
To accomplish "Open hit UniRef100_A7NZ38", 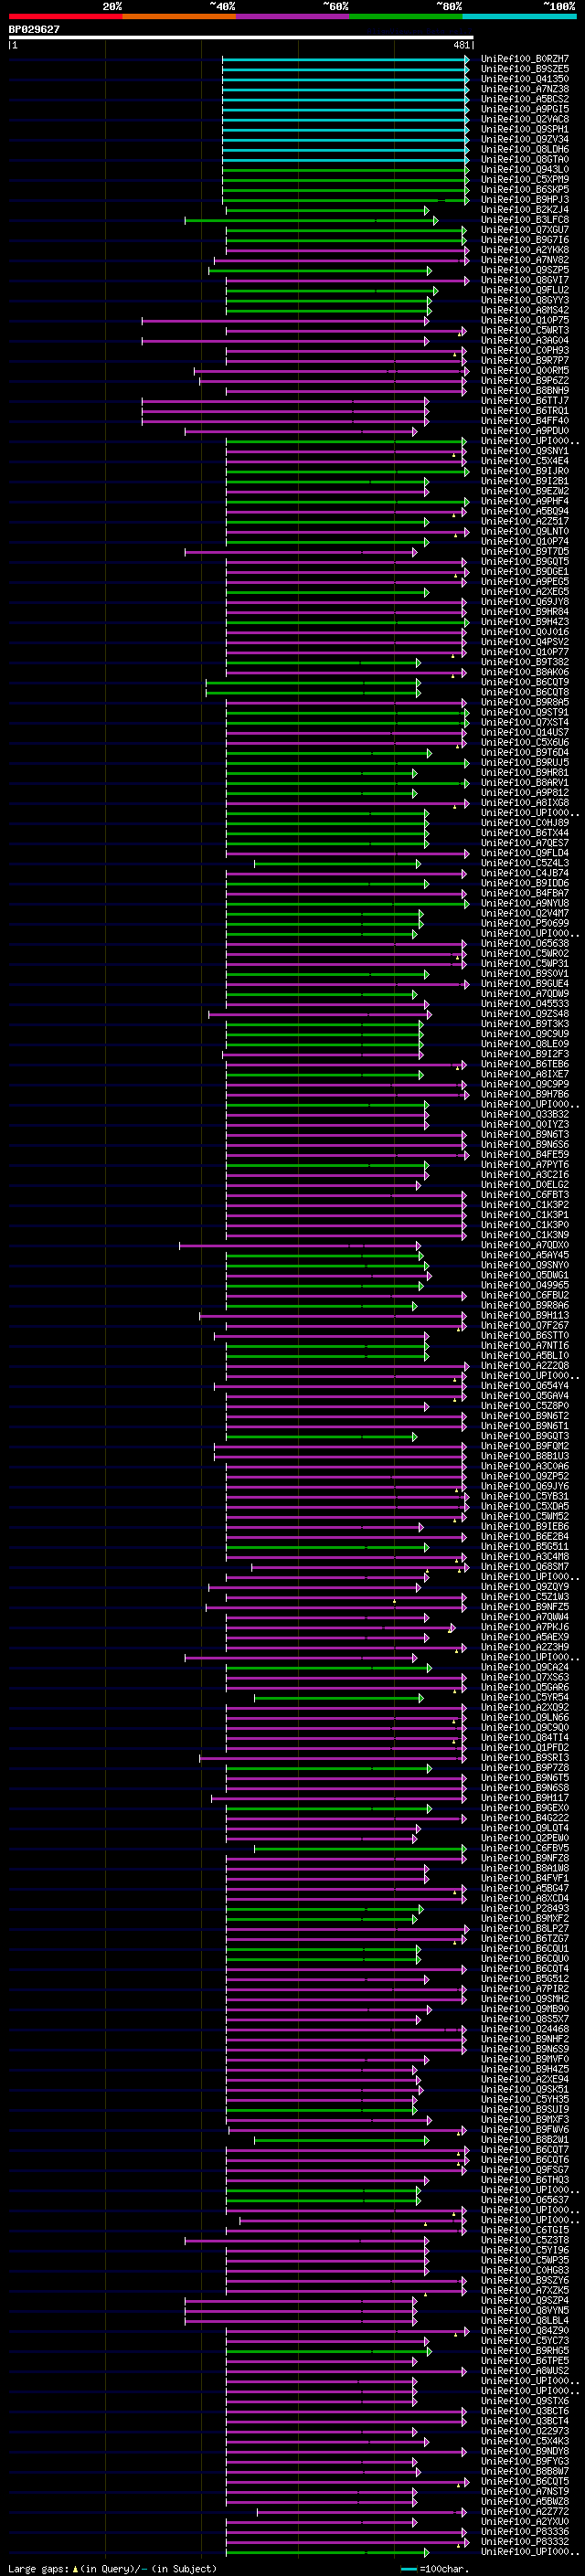I will click(x=525, y=89).
